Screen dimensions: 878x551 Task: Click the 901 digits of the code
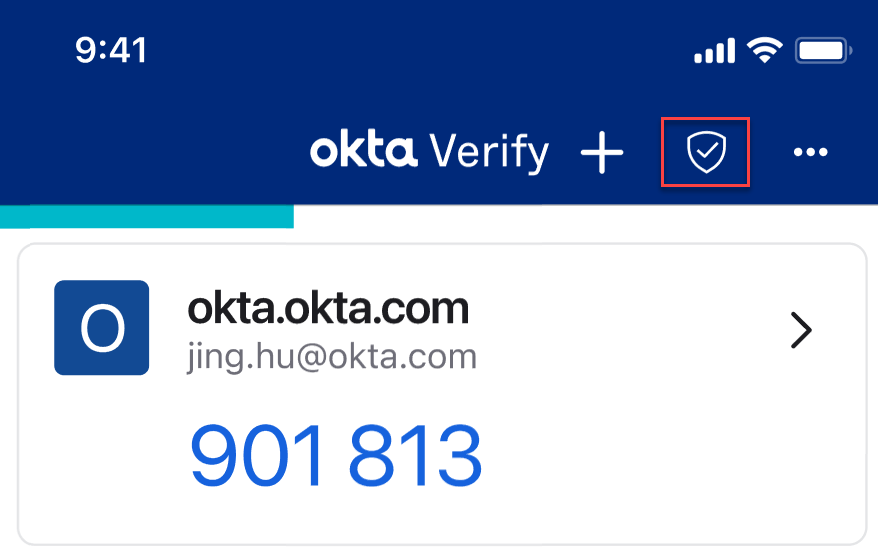coord(256,455)
